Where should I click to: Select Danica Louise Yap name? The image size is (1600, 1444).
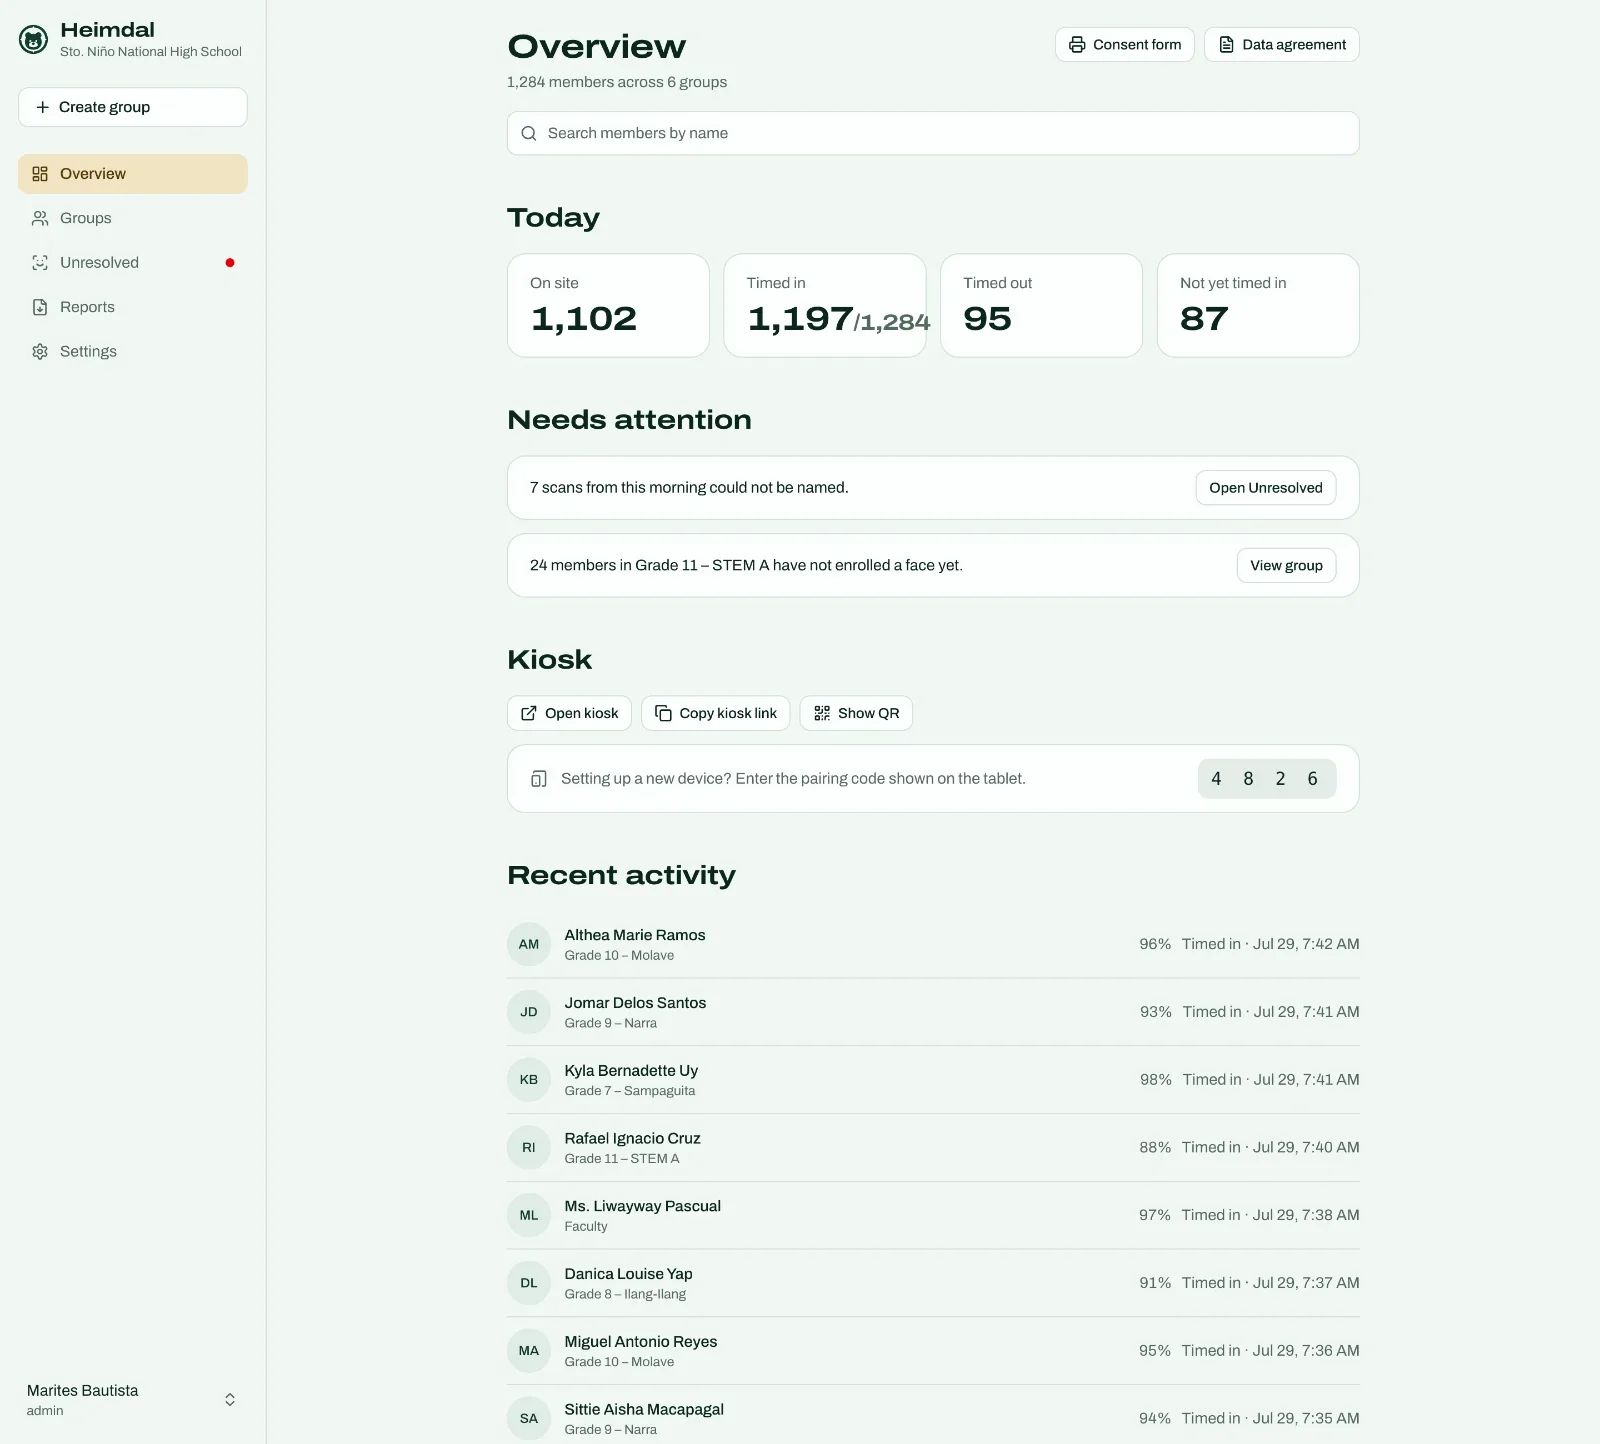pyautogui.click(x=628, y=1274)
